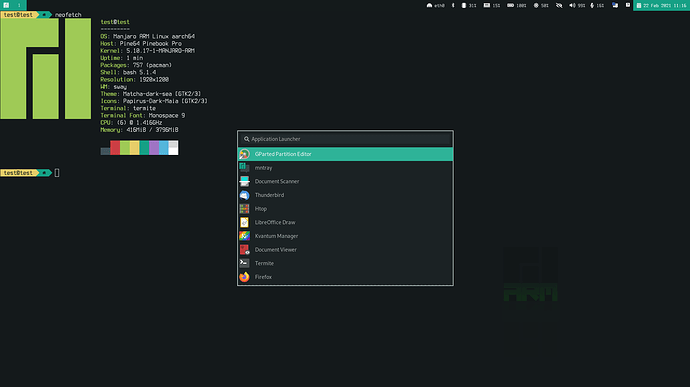Click the white square tray icon before clock
The width and height of the screenshot is (690, 387).
click(x=628, y=5)
